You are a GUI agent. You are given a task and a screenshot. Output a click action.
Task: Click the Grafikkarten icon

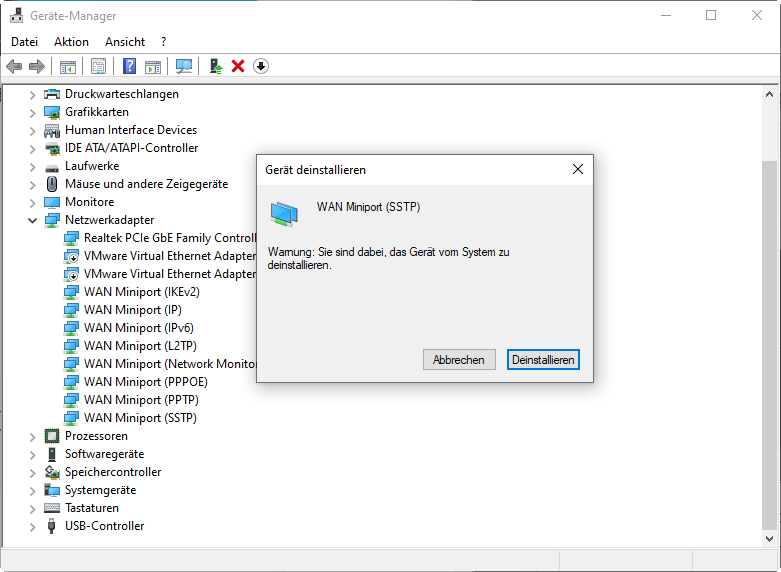[52, 112]
